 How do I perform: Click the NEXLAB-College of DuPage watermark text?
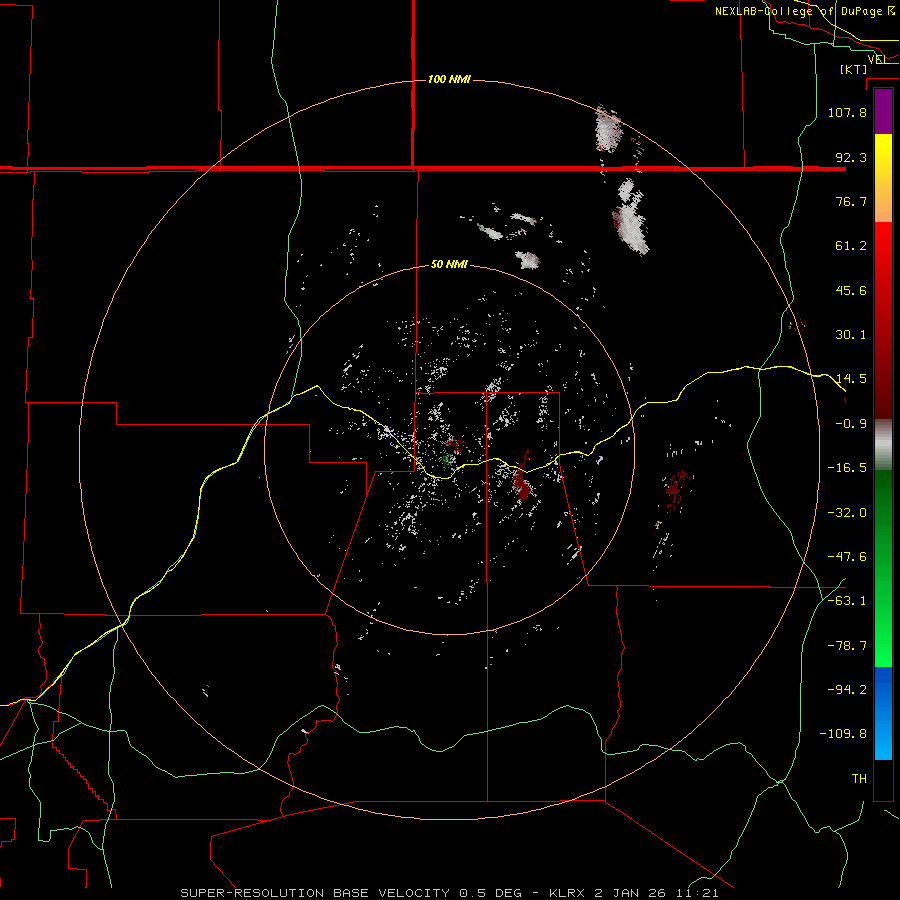click(805, 11)
